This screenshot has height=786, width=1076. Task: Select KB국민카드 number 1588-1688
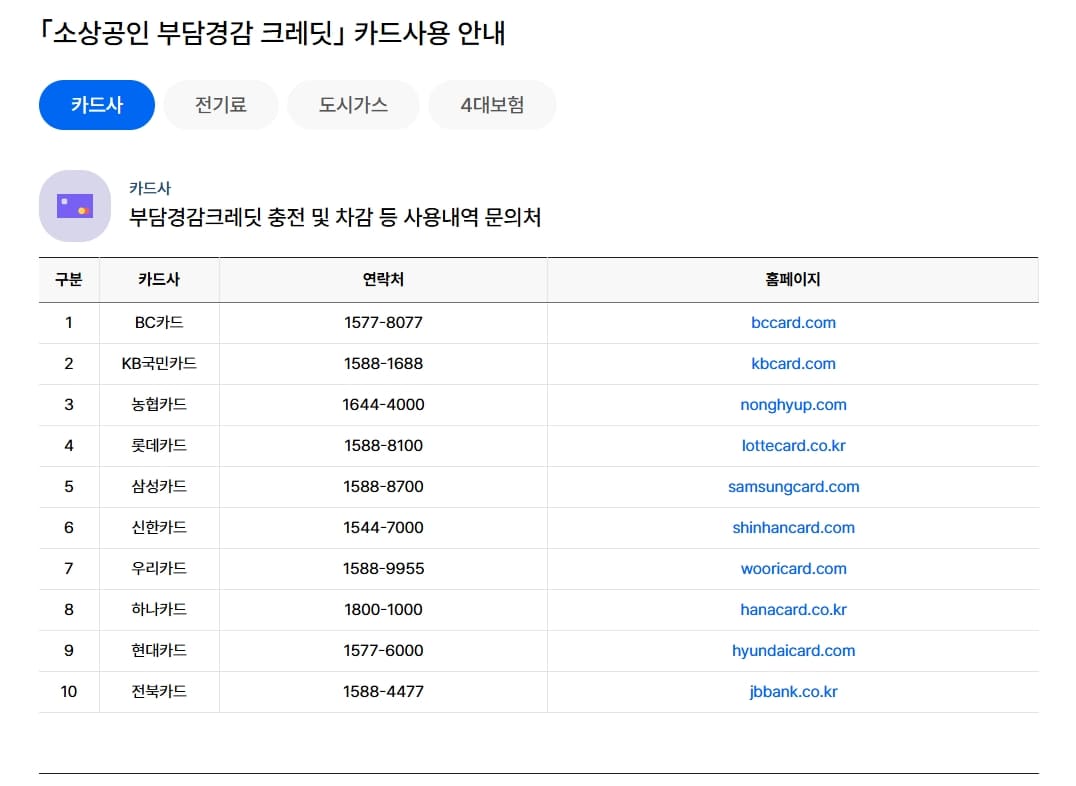(x=383, y=364)
